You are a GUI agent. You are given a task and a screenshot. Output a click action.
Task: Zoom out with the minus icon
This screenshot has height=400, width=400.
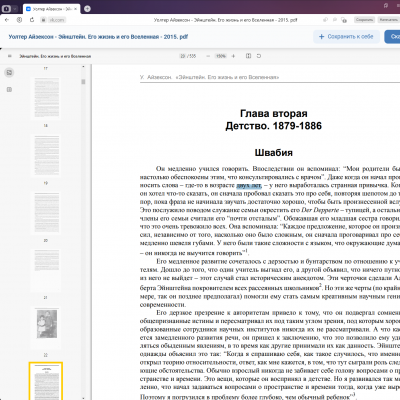[x=208, y=56]
